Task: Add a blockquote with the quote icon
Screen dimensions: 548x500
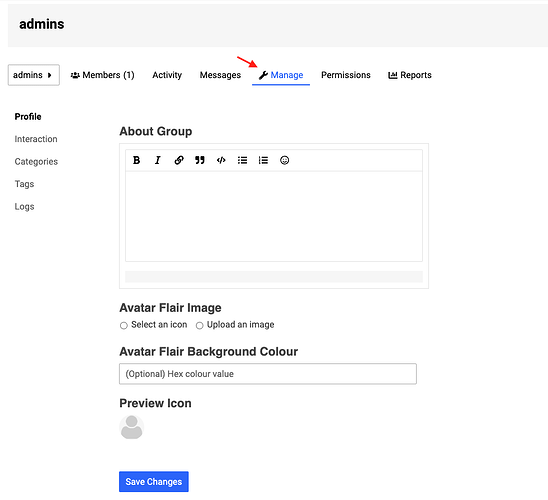Action: [x=200, y=160]
